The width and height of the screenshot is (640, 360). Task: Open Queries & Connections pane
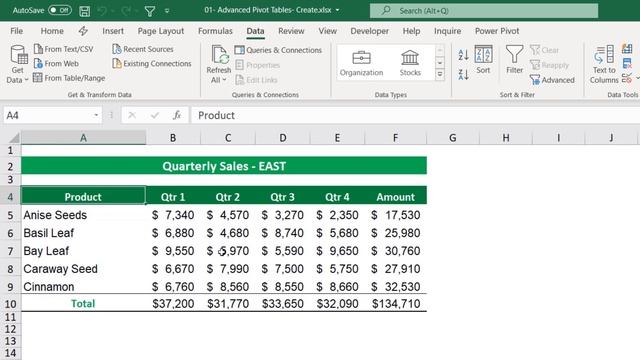(278, 50)
